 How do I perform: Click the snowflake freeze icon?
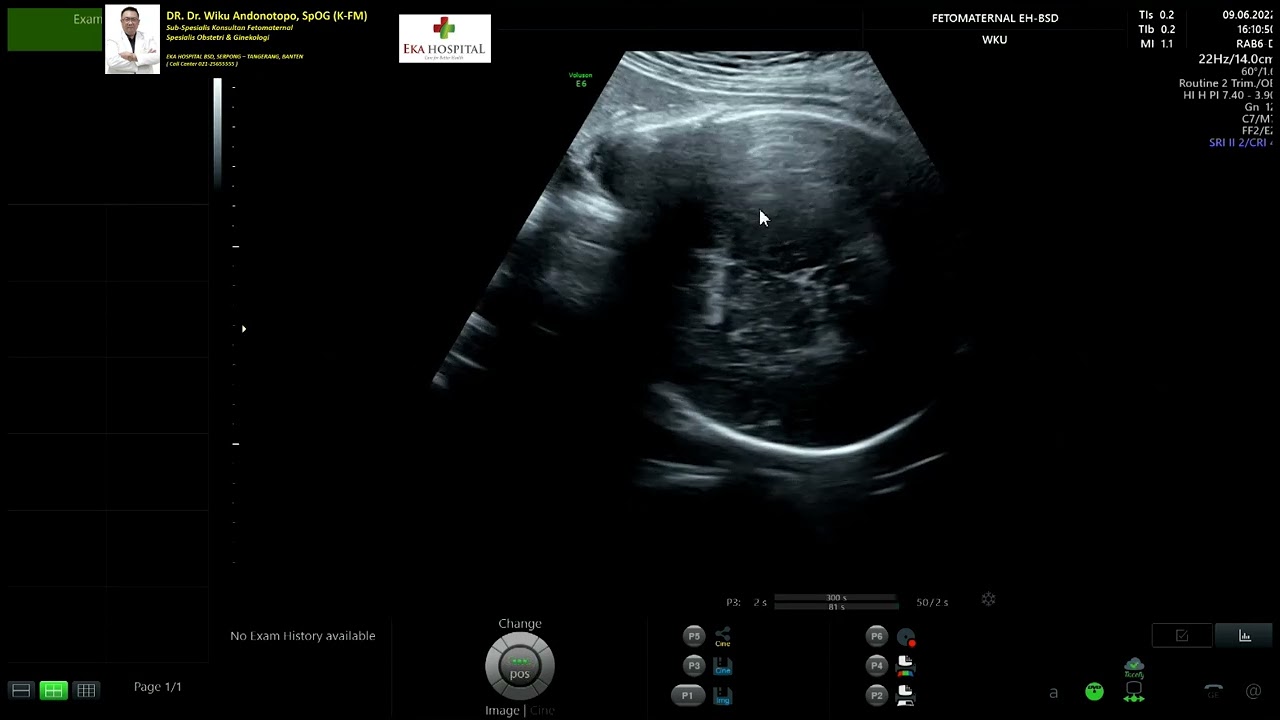pyautogui.click(x=988, y=599)
